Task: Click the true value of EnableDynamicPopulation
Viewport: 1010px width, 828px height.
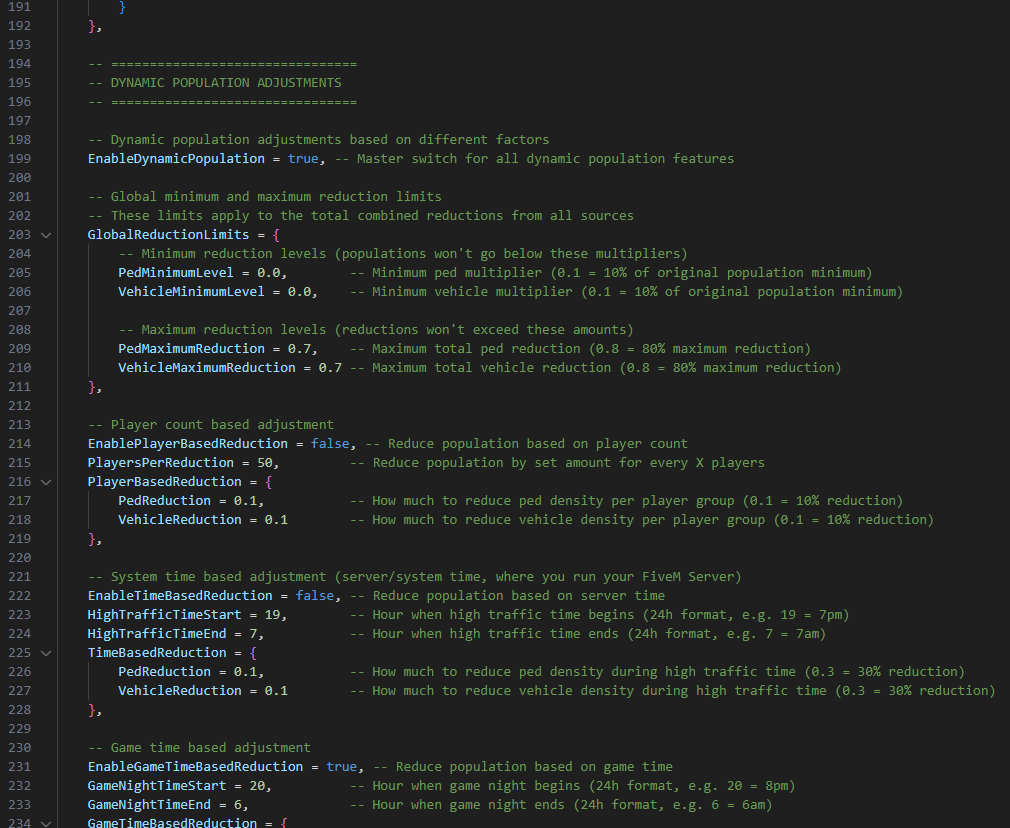Action: click(x=303, y=159)
